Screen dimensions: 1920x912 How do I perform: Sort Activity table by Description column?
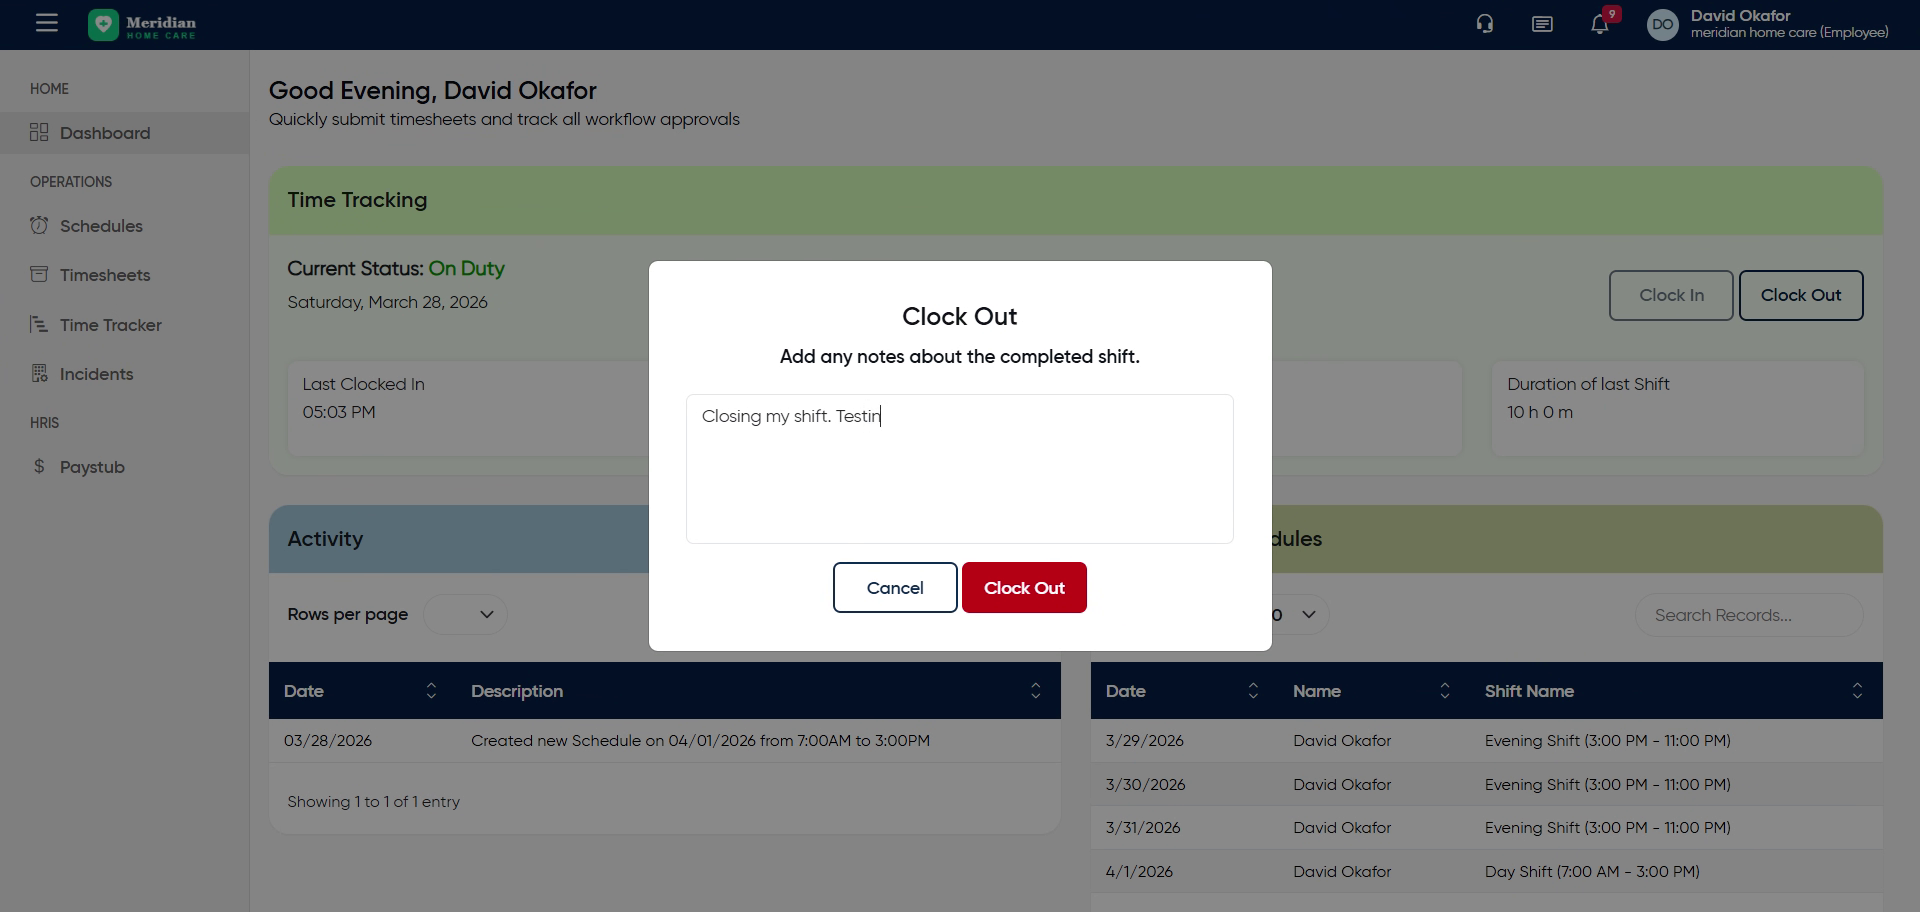pyautogui.click(x=1035, y=691)
